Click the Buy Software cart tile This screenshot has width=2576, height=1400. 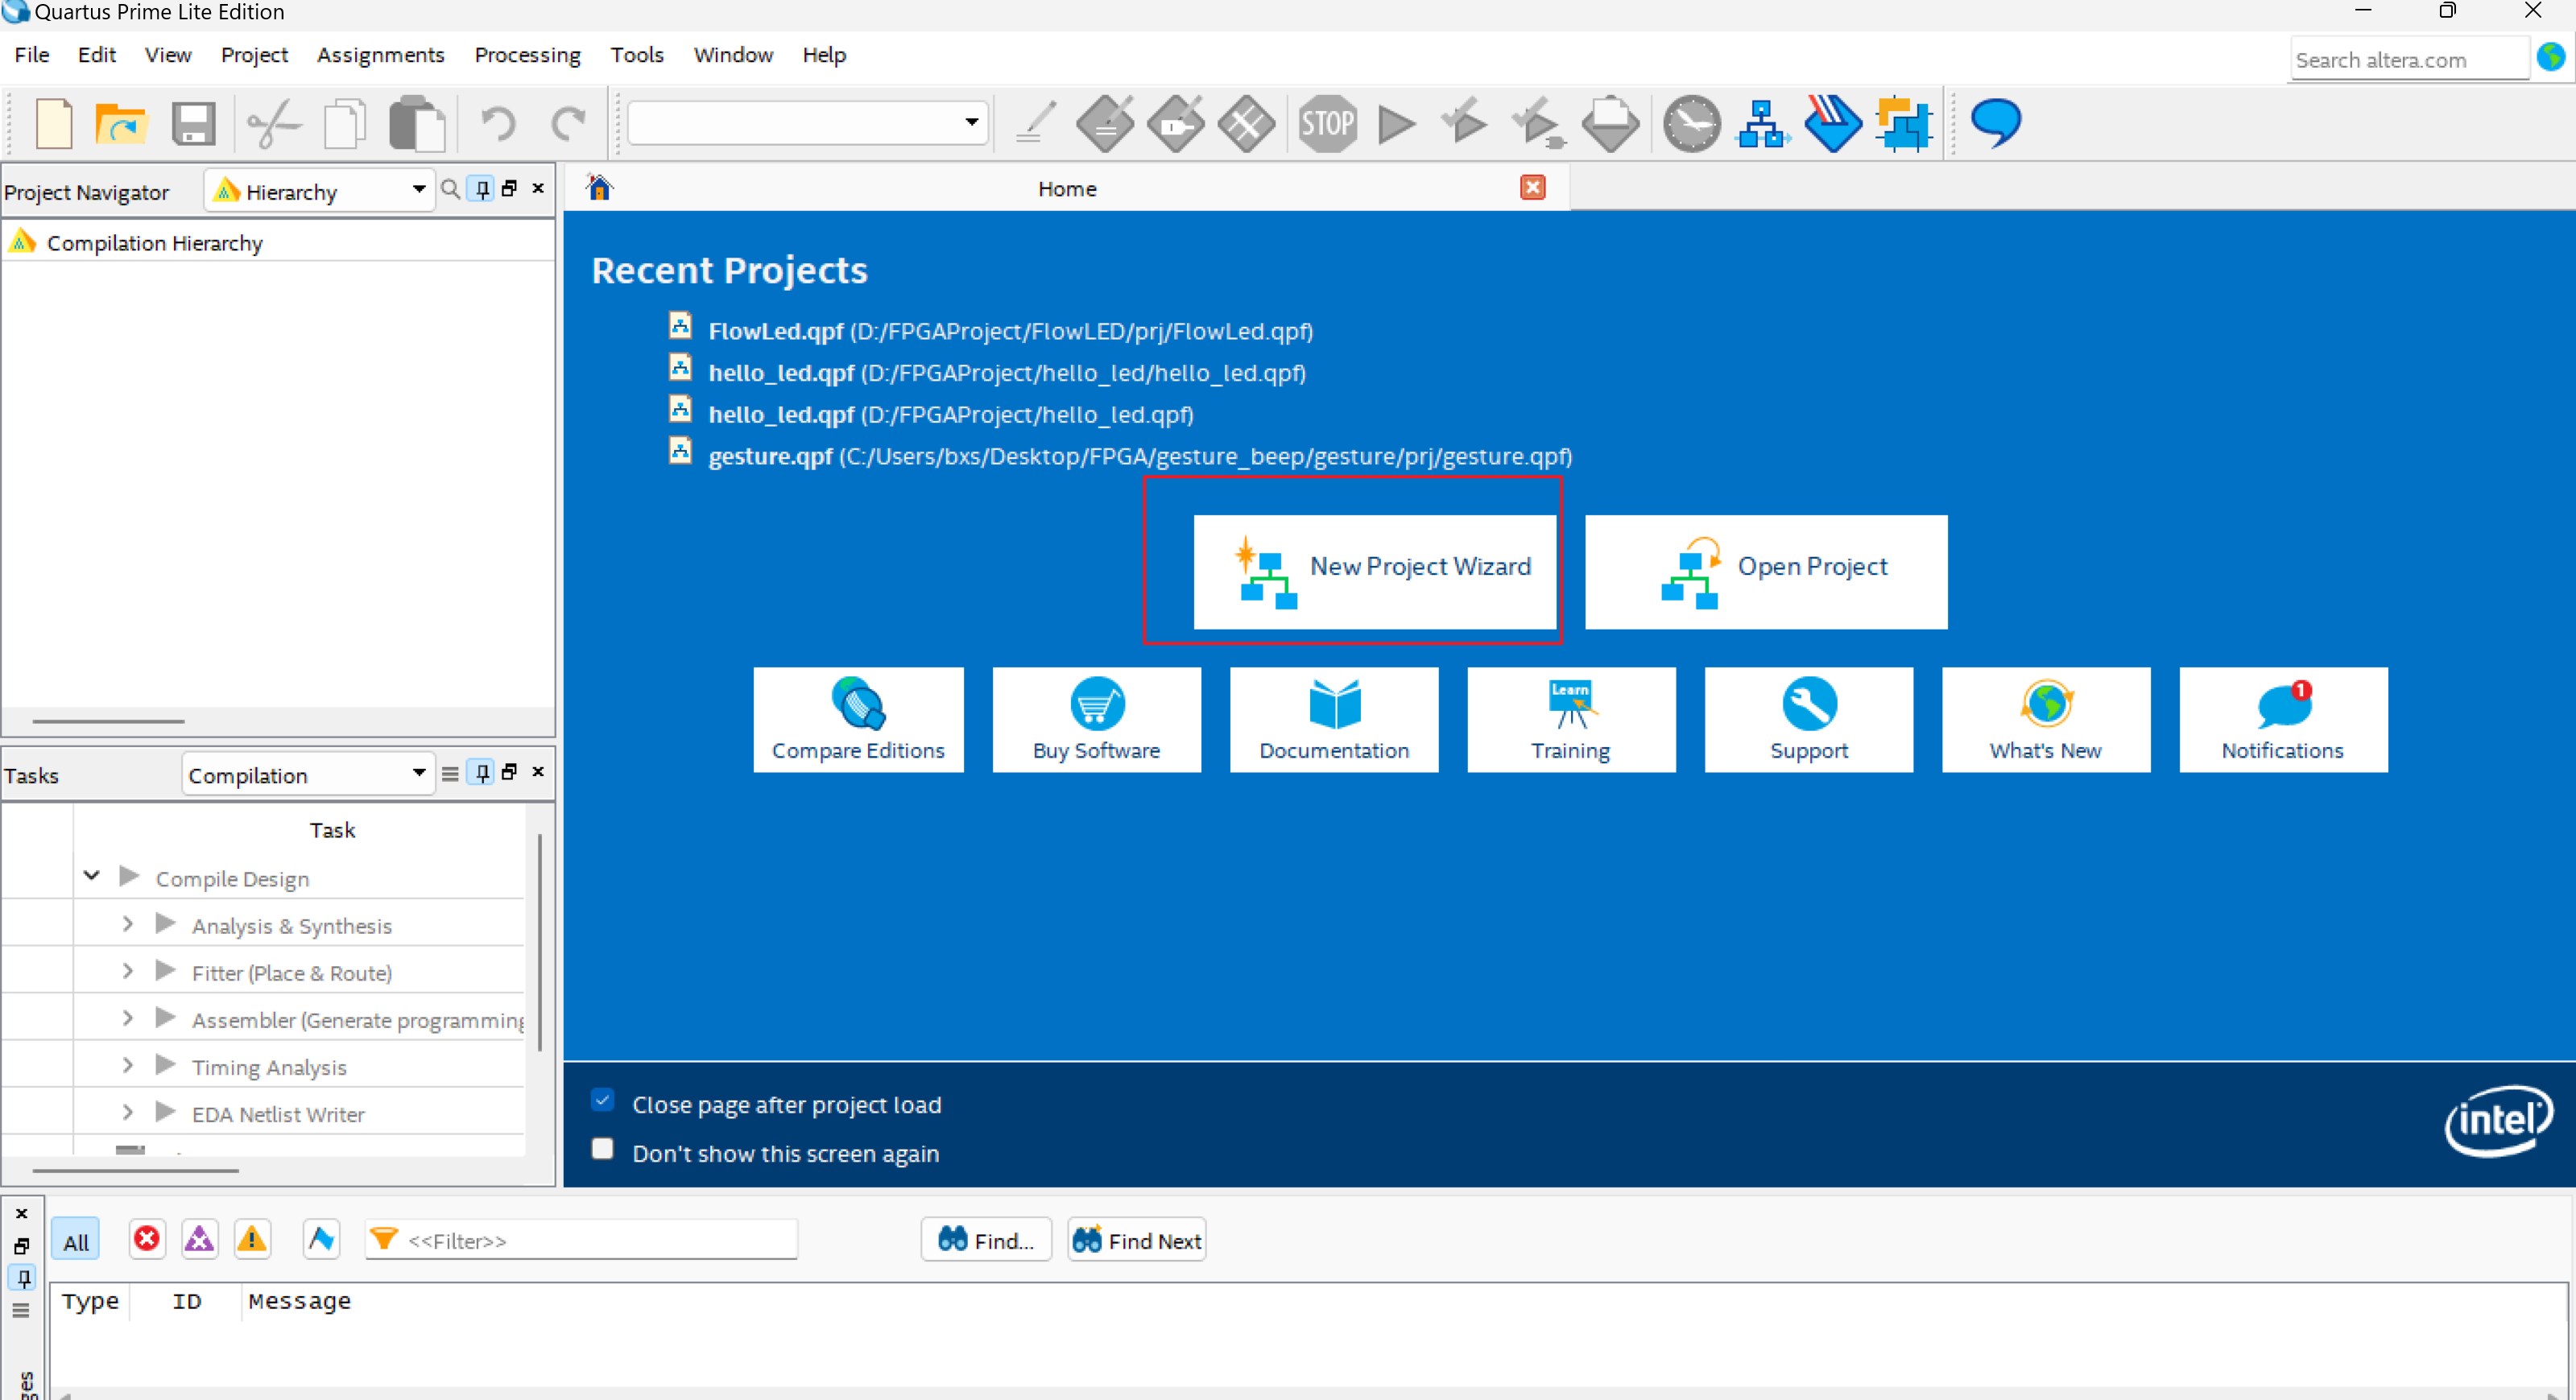(1096, 720)
